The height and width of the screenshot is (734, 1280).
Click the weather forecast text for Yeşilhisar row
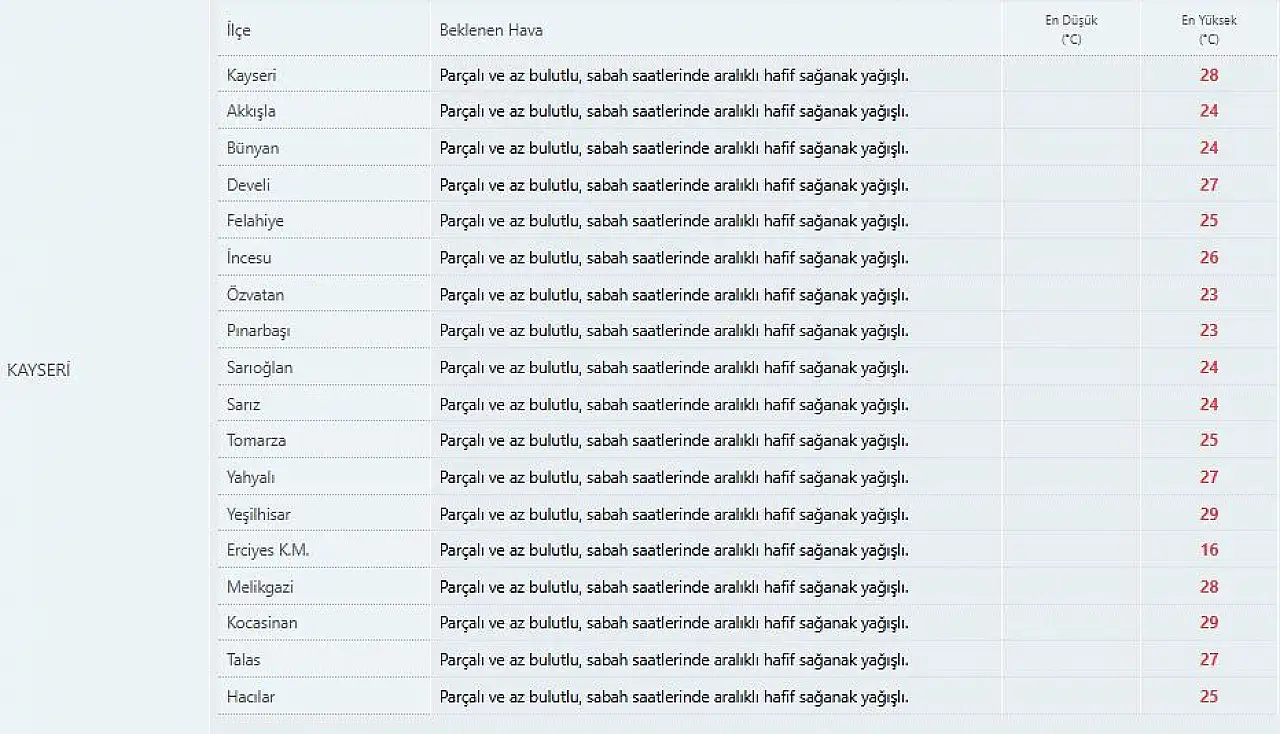(x=674, y=515)
